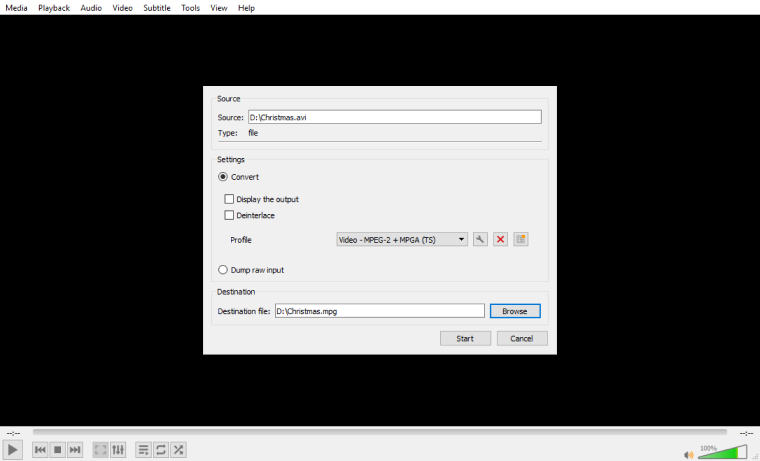The width and height of the screenshot is (760, 461).
Task: Enable the Deinterlace checkbox
Action: [x=229, y=215]
